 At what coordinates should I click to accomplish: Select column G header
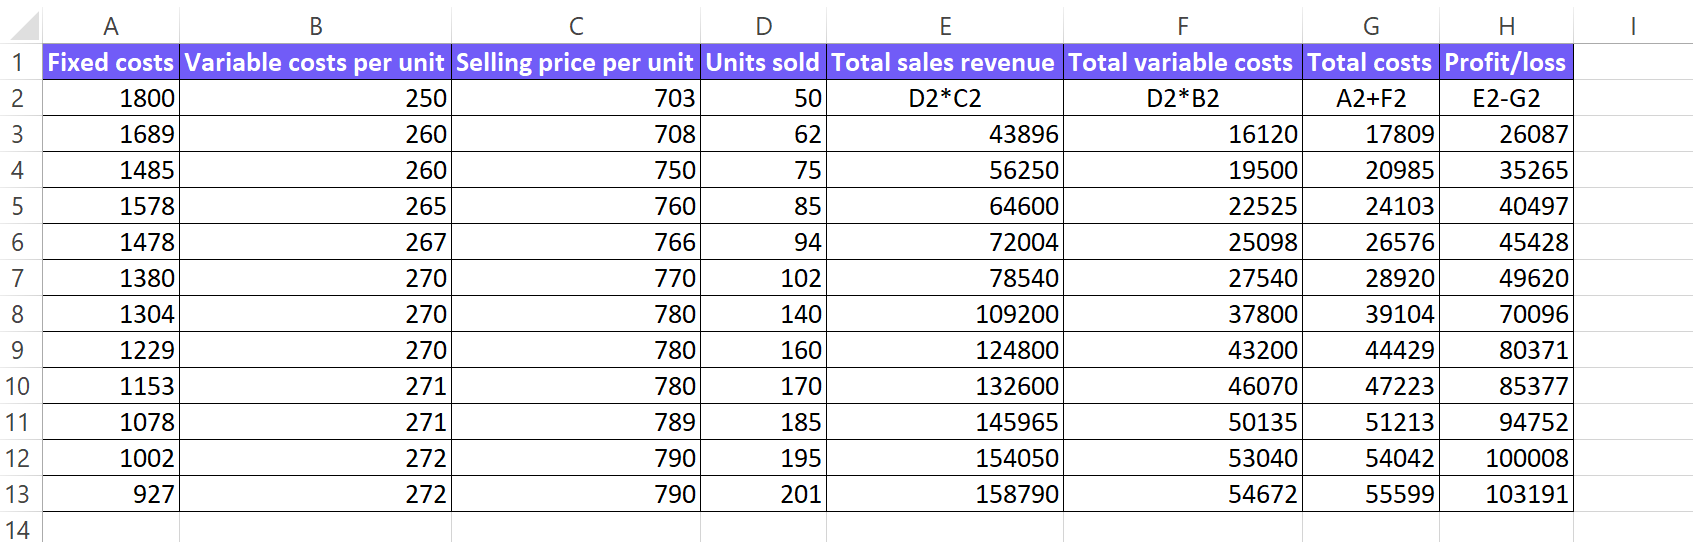(x=1371, y=26)
